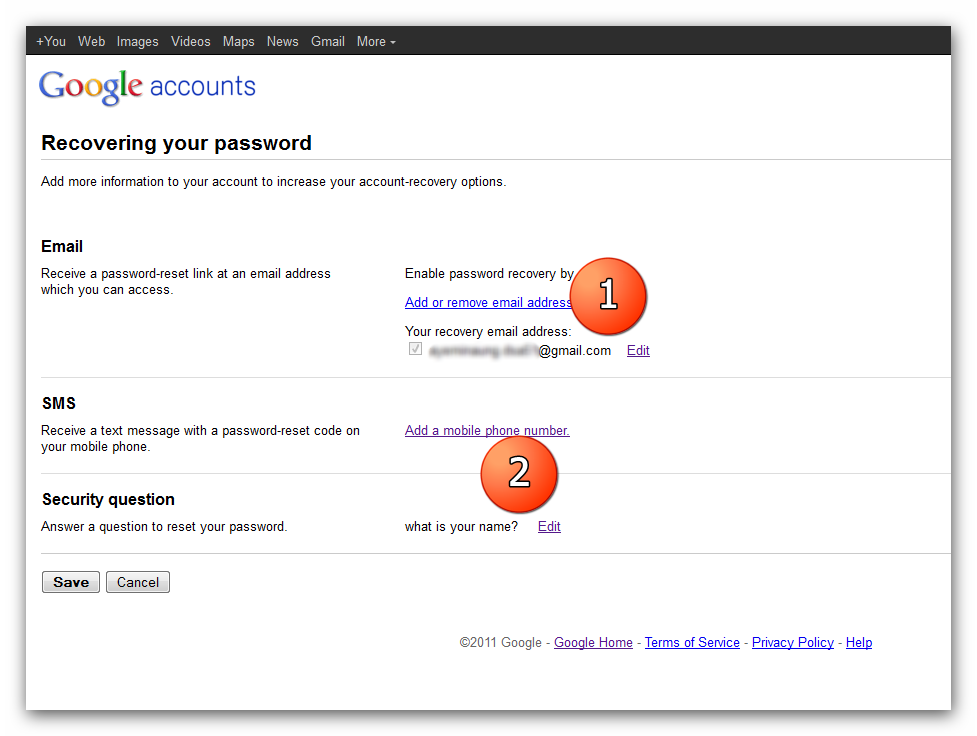
Task: Edit the security question
Action: (x=549, y=527)
